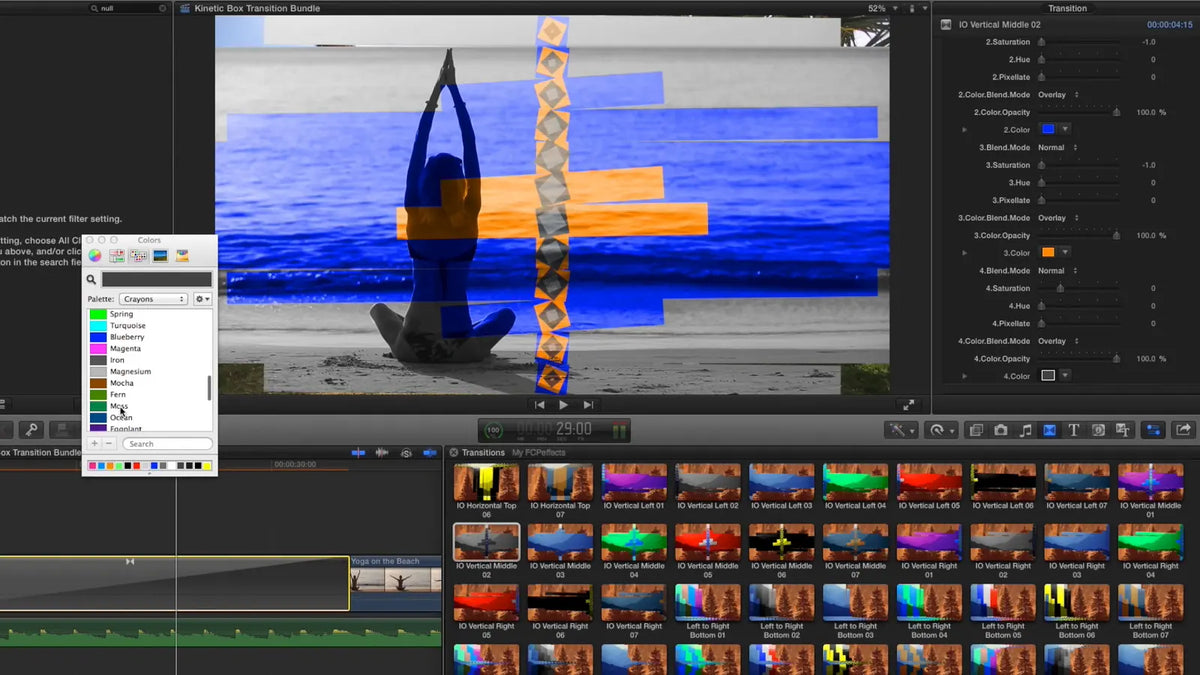Play the viewer clip
Image resolution: width=1200 pixels, height=675 pixels.
[x=563, y=405]
